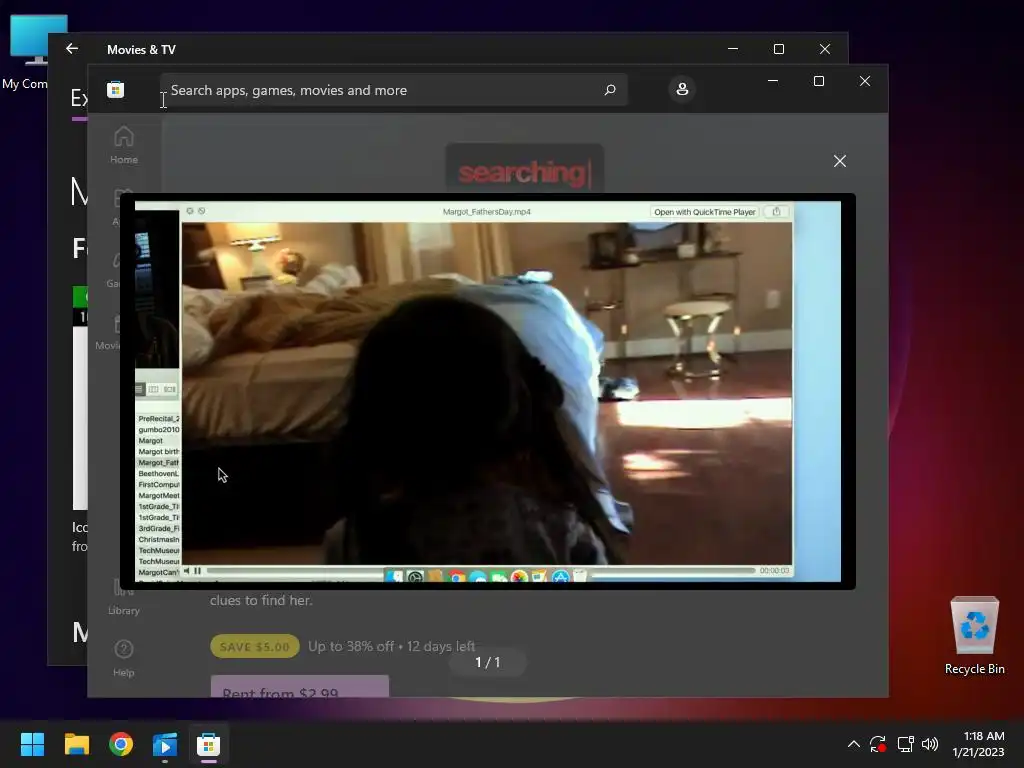
Task: Go to Home in Store sidebar
Action: (123, 145)
